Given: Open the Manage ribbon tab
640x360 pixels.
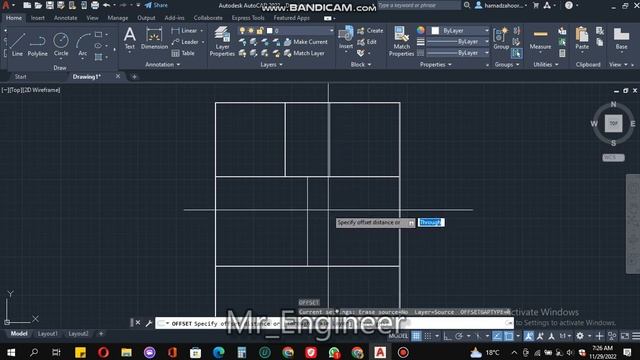Looking at the screenshot, I should pos(118,18).
